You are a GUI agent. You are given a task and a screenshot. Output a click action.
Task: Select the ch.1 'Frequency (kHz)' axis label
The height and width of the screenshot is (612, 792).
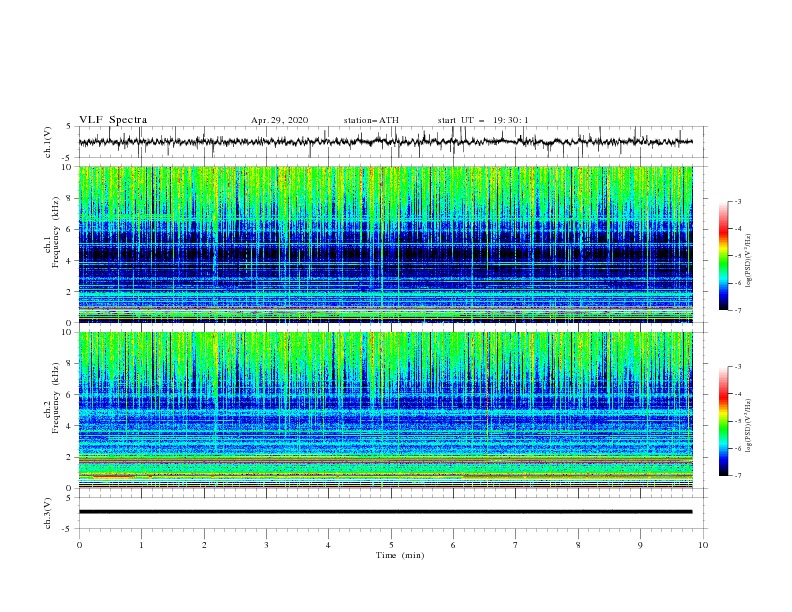[x=56, y=232]
